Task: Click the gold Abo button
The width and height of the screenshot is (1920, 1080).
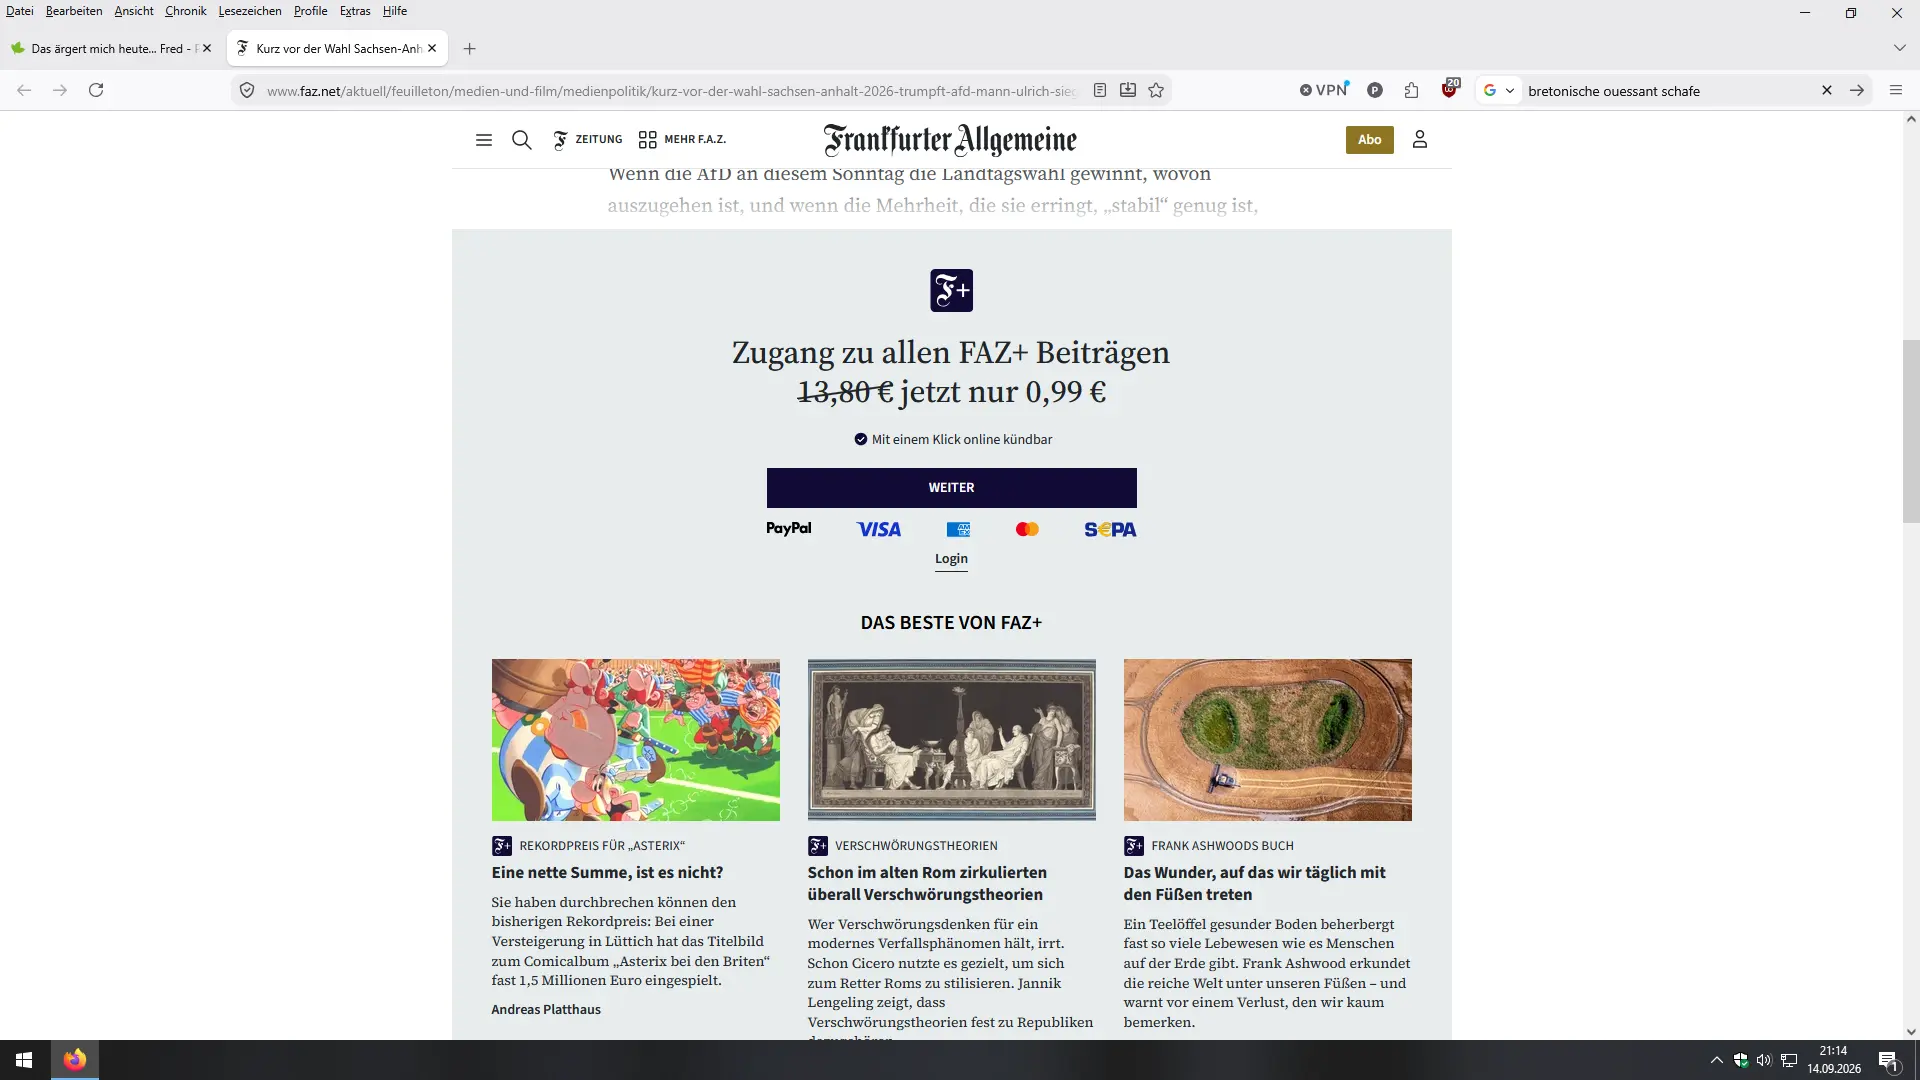Action: (1369, 140)
